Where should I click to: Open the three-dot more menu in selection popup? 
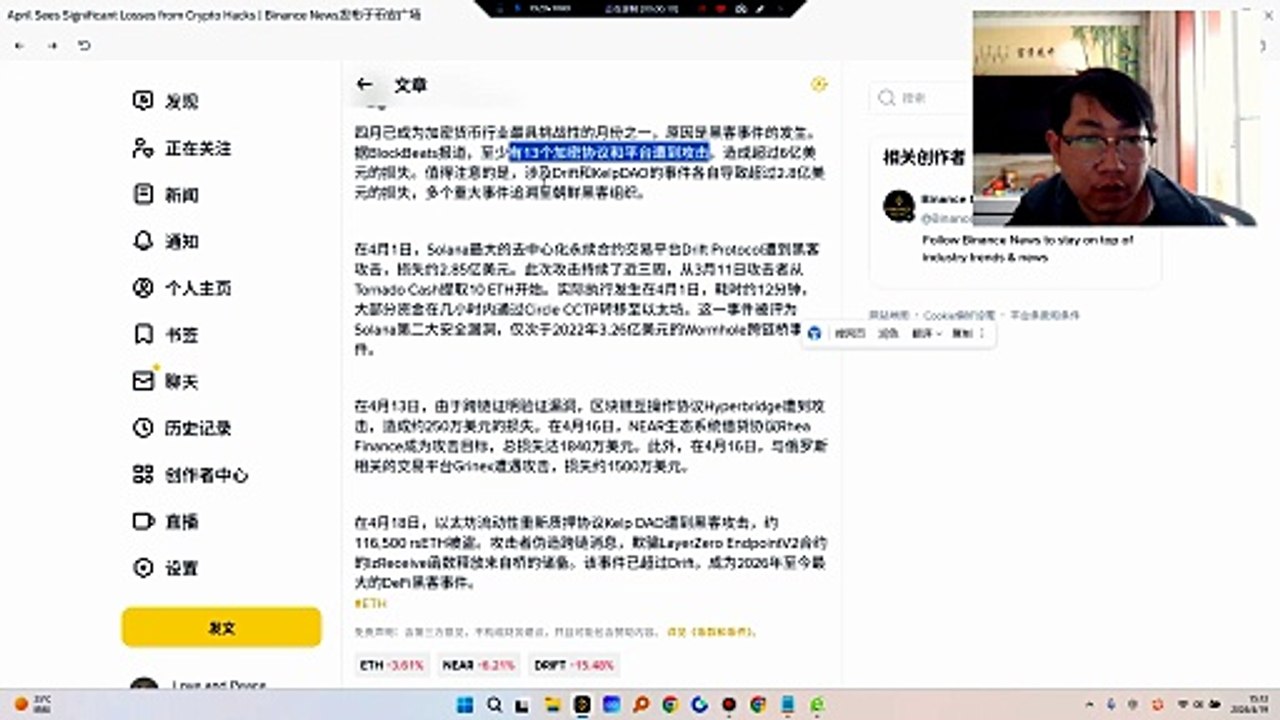983,333
